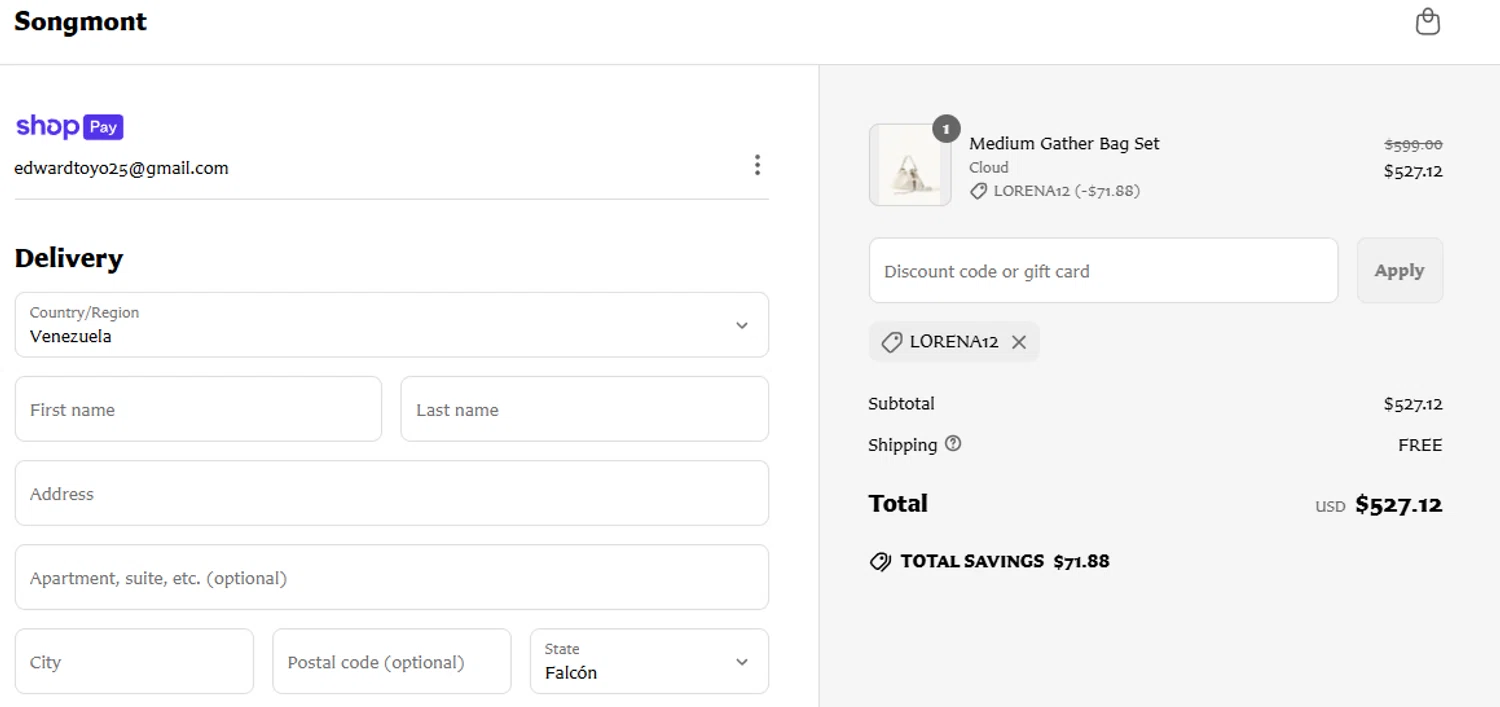Click discount tag icon under Cloud variant
Screen dimensions: 1500x707
(979, 191)
